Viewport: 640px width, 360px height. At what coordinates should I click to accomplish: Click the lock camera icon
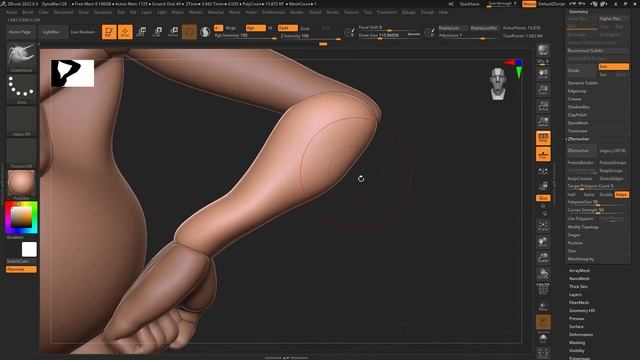543,185
